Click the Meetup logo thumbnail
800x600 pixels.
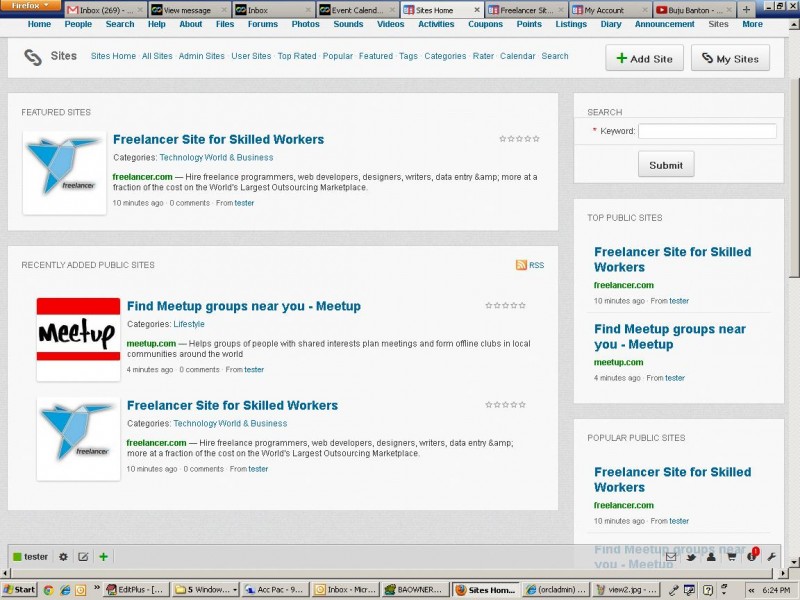tap(78, 339)
